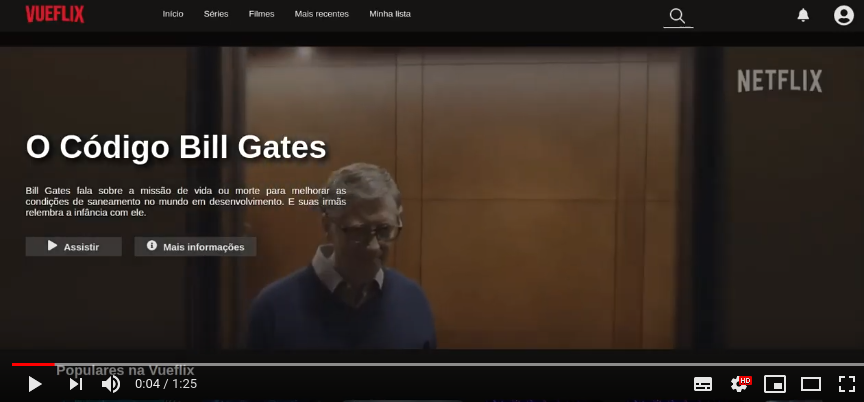Screen dimensions: 864x402
Task: Open the search magnifier icon
Action: (677, 16)
